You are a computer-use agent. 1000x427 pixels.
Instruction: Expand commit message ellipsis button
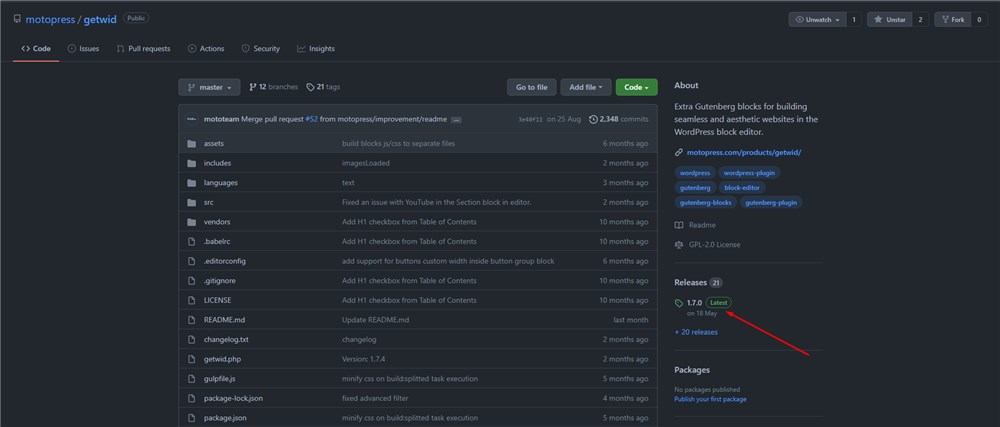(456, 120)
